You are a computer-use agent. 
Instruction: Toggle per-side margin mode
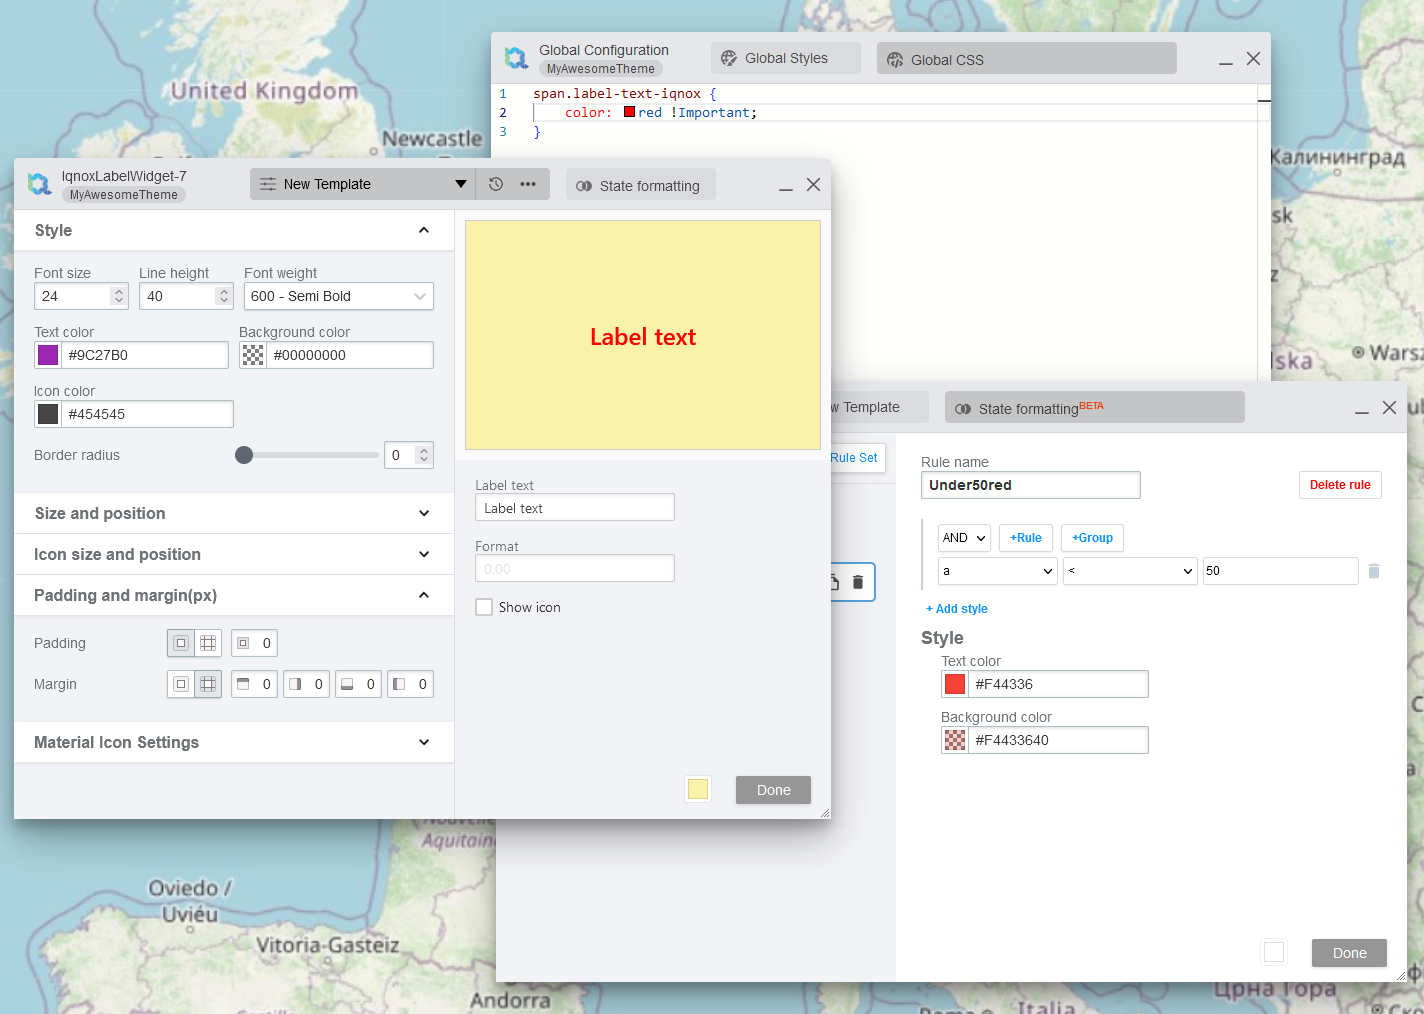click(208, 684)
